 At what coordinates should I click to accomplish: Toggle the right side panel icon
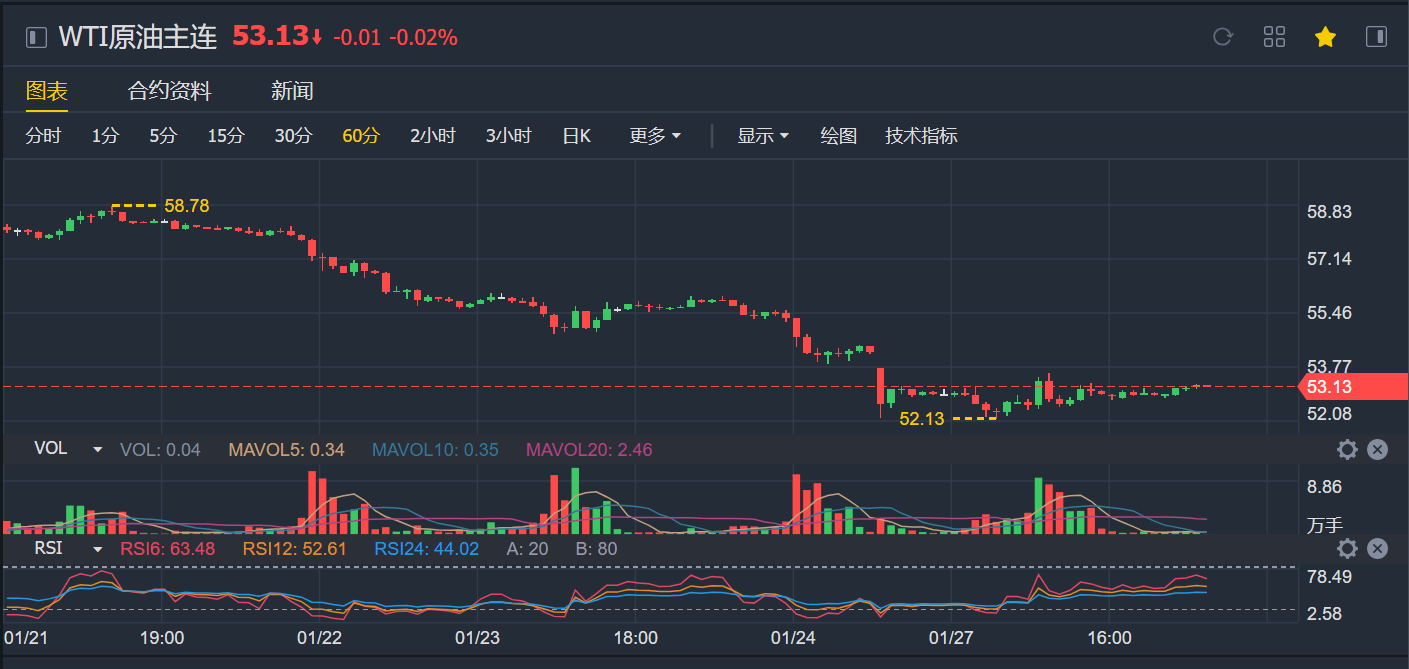(1376, 37)
